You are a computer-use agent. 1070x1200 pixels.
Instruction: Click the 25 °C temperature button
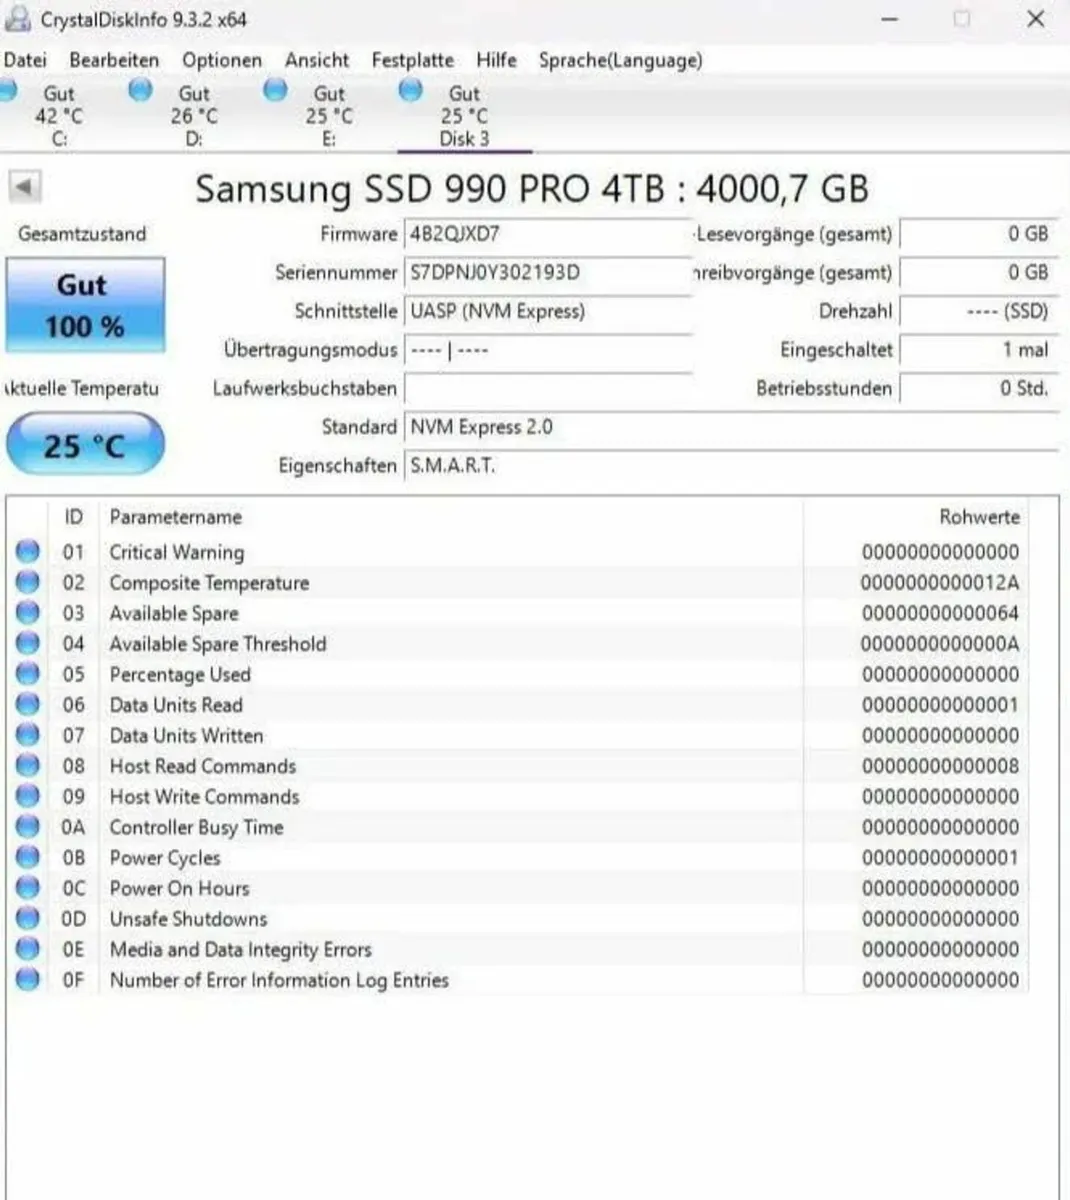(x=85, y=445)
